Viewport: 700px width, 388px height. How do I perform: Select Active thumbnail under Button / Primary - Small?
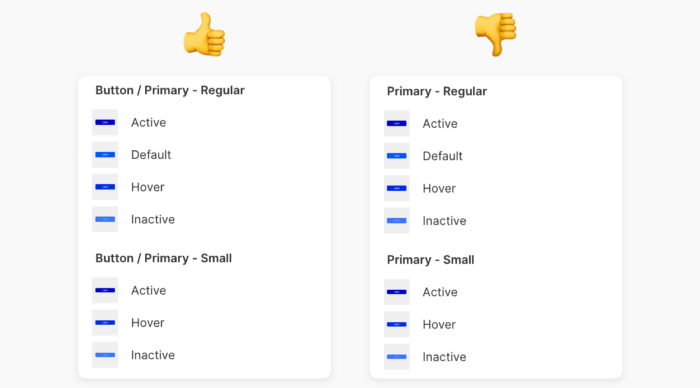coord(105,290)
